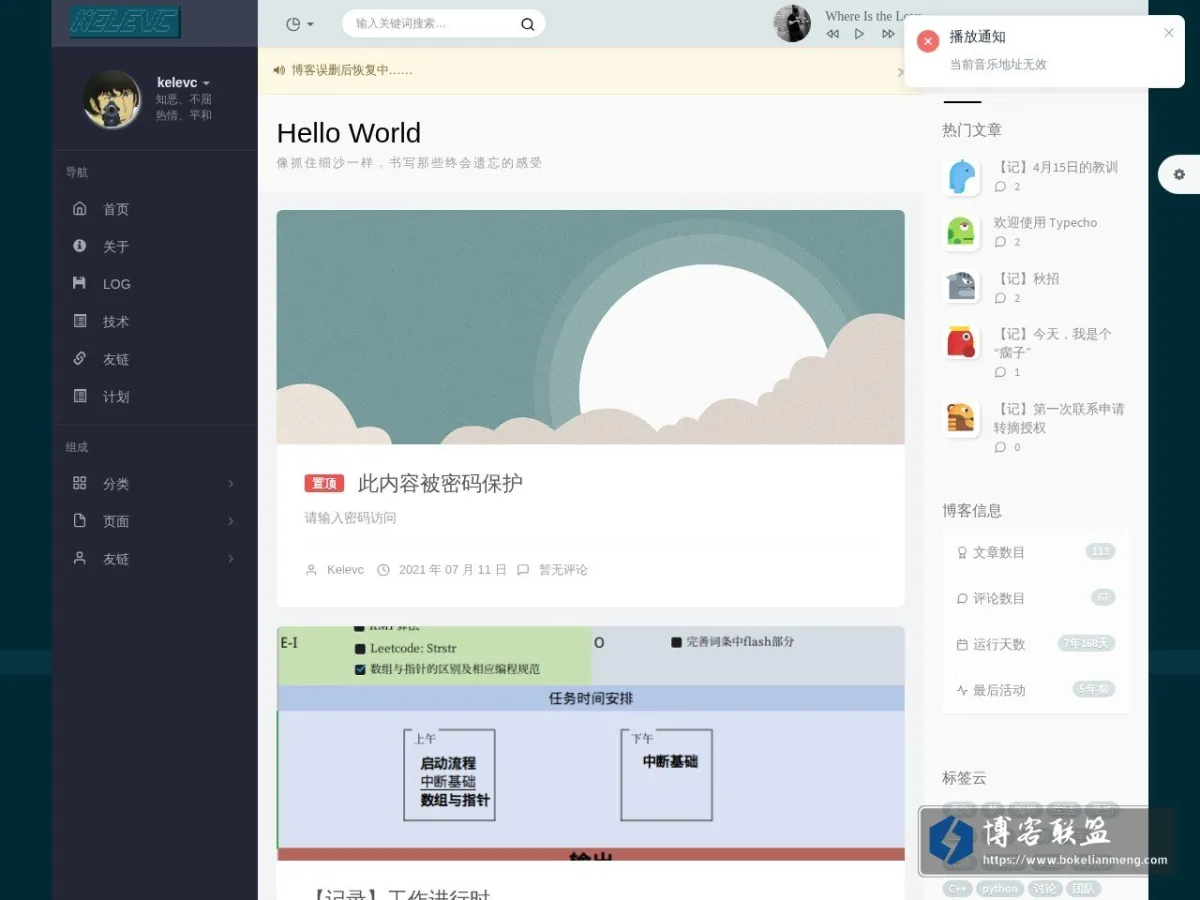This screenshot has height=900, width=1200.
Task: Click the KELEVC site logo
Action: pos(125,22)
